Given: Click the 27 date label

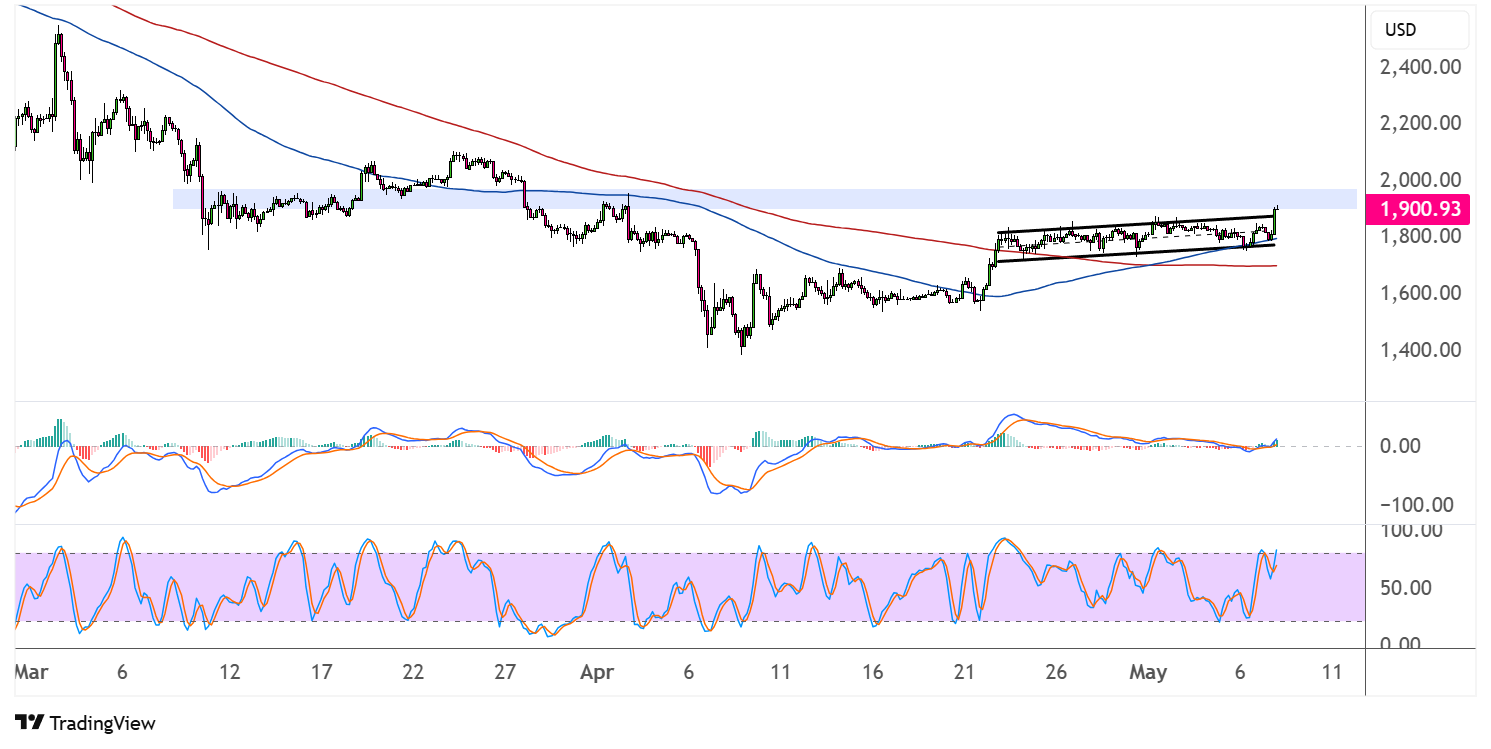Looking at the screenshot, I should [505, 673].
